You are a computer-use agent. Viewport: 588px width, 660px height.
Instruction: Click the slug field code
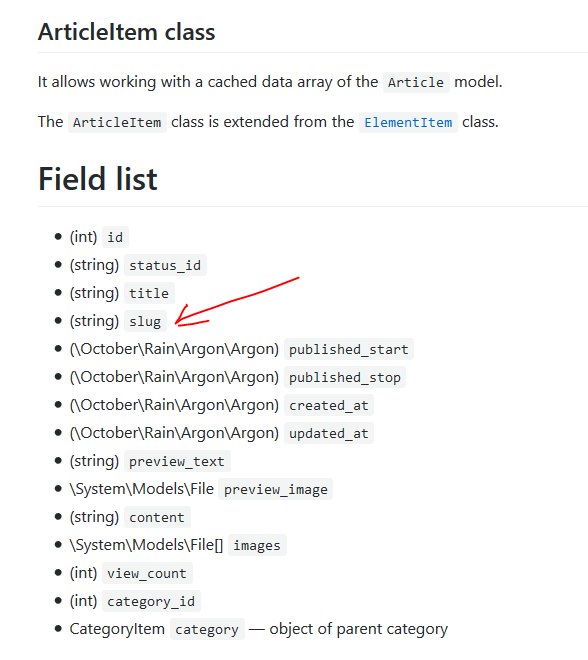click(145, 322)
